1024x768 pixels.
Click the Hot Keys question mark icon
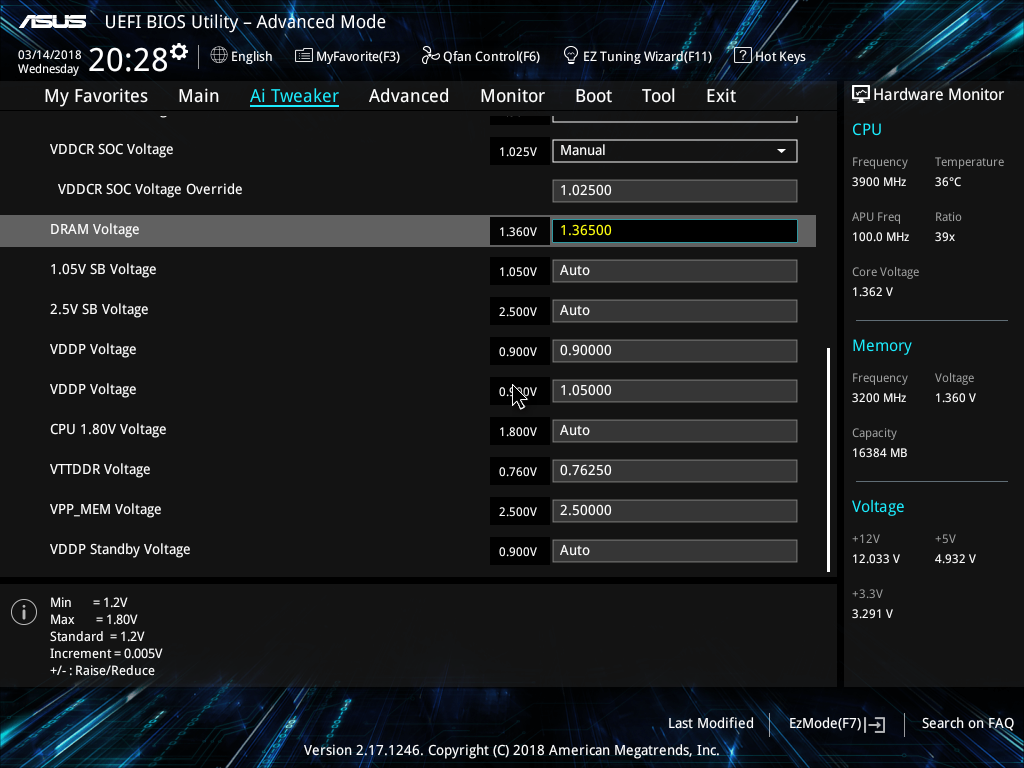point(743,56)
